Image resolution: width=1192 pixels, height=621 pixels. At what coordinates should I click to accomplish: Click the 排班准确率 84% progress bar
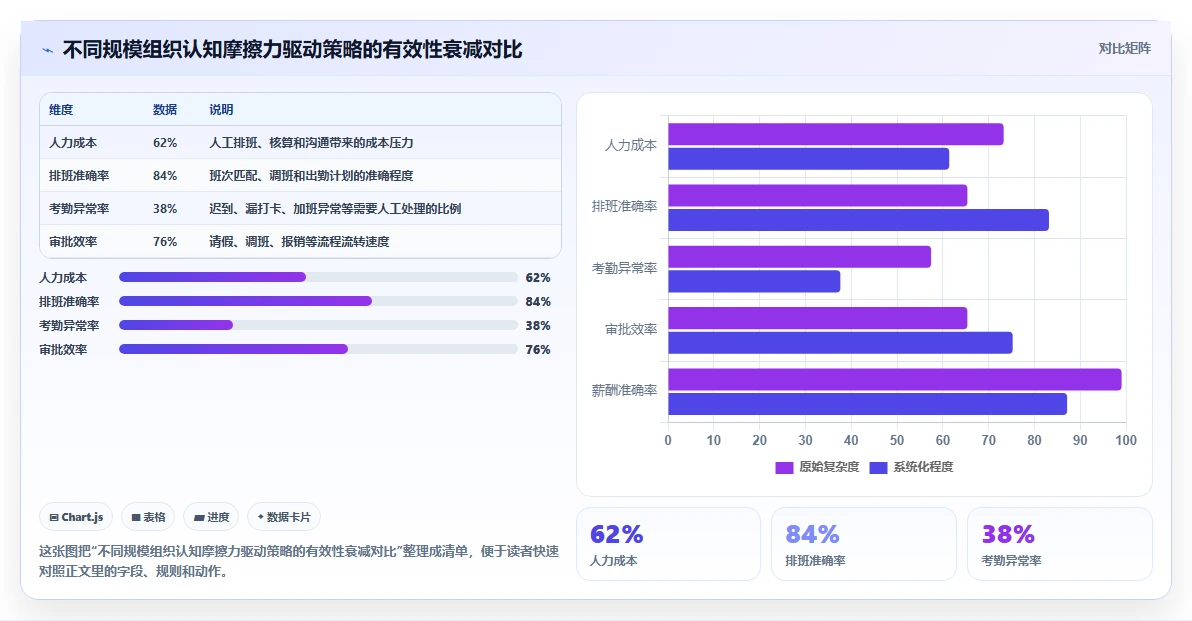pyautogui.click(x=319, y=301)
